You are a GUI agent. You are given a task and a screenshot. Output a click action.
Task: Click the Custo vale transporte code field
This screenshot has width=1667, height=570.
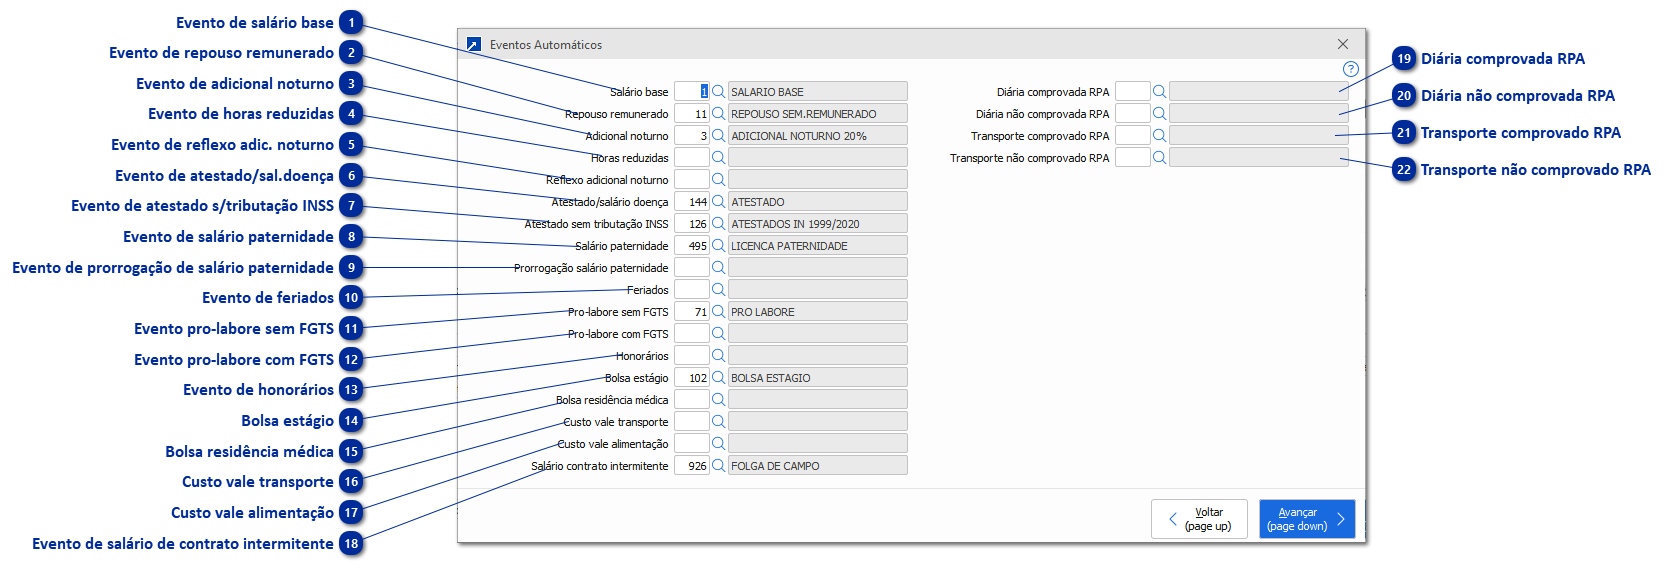[692, 421]
